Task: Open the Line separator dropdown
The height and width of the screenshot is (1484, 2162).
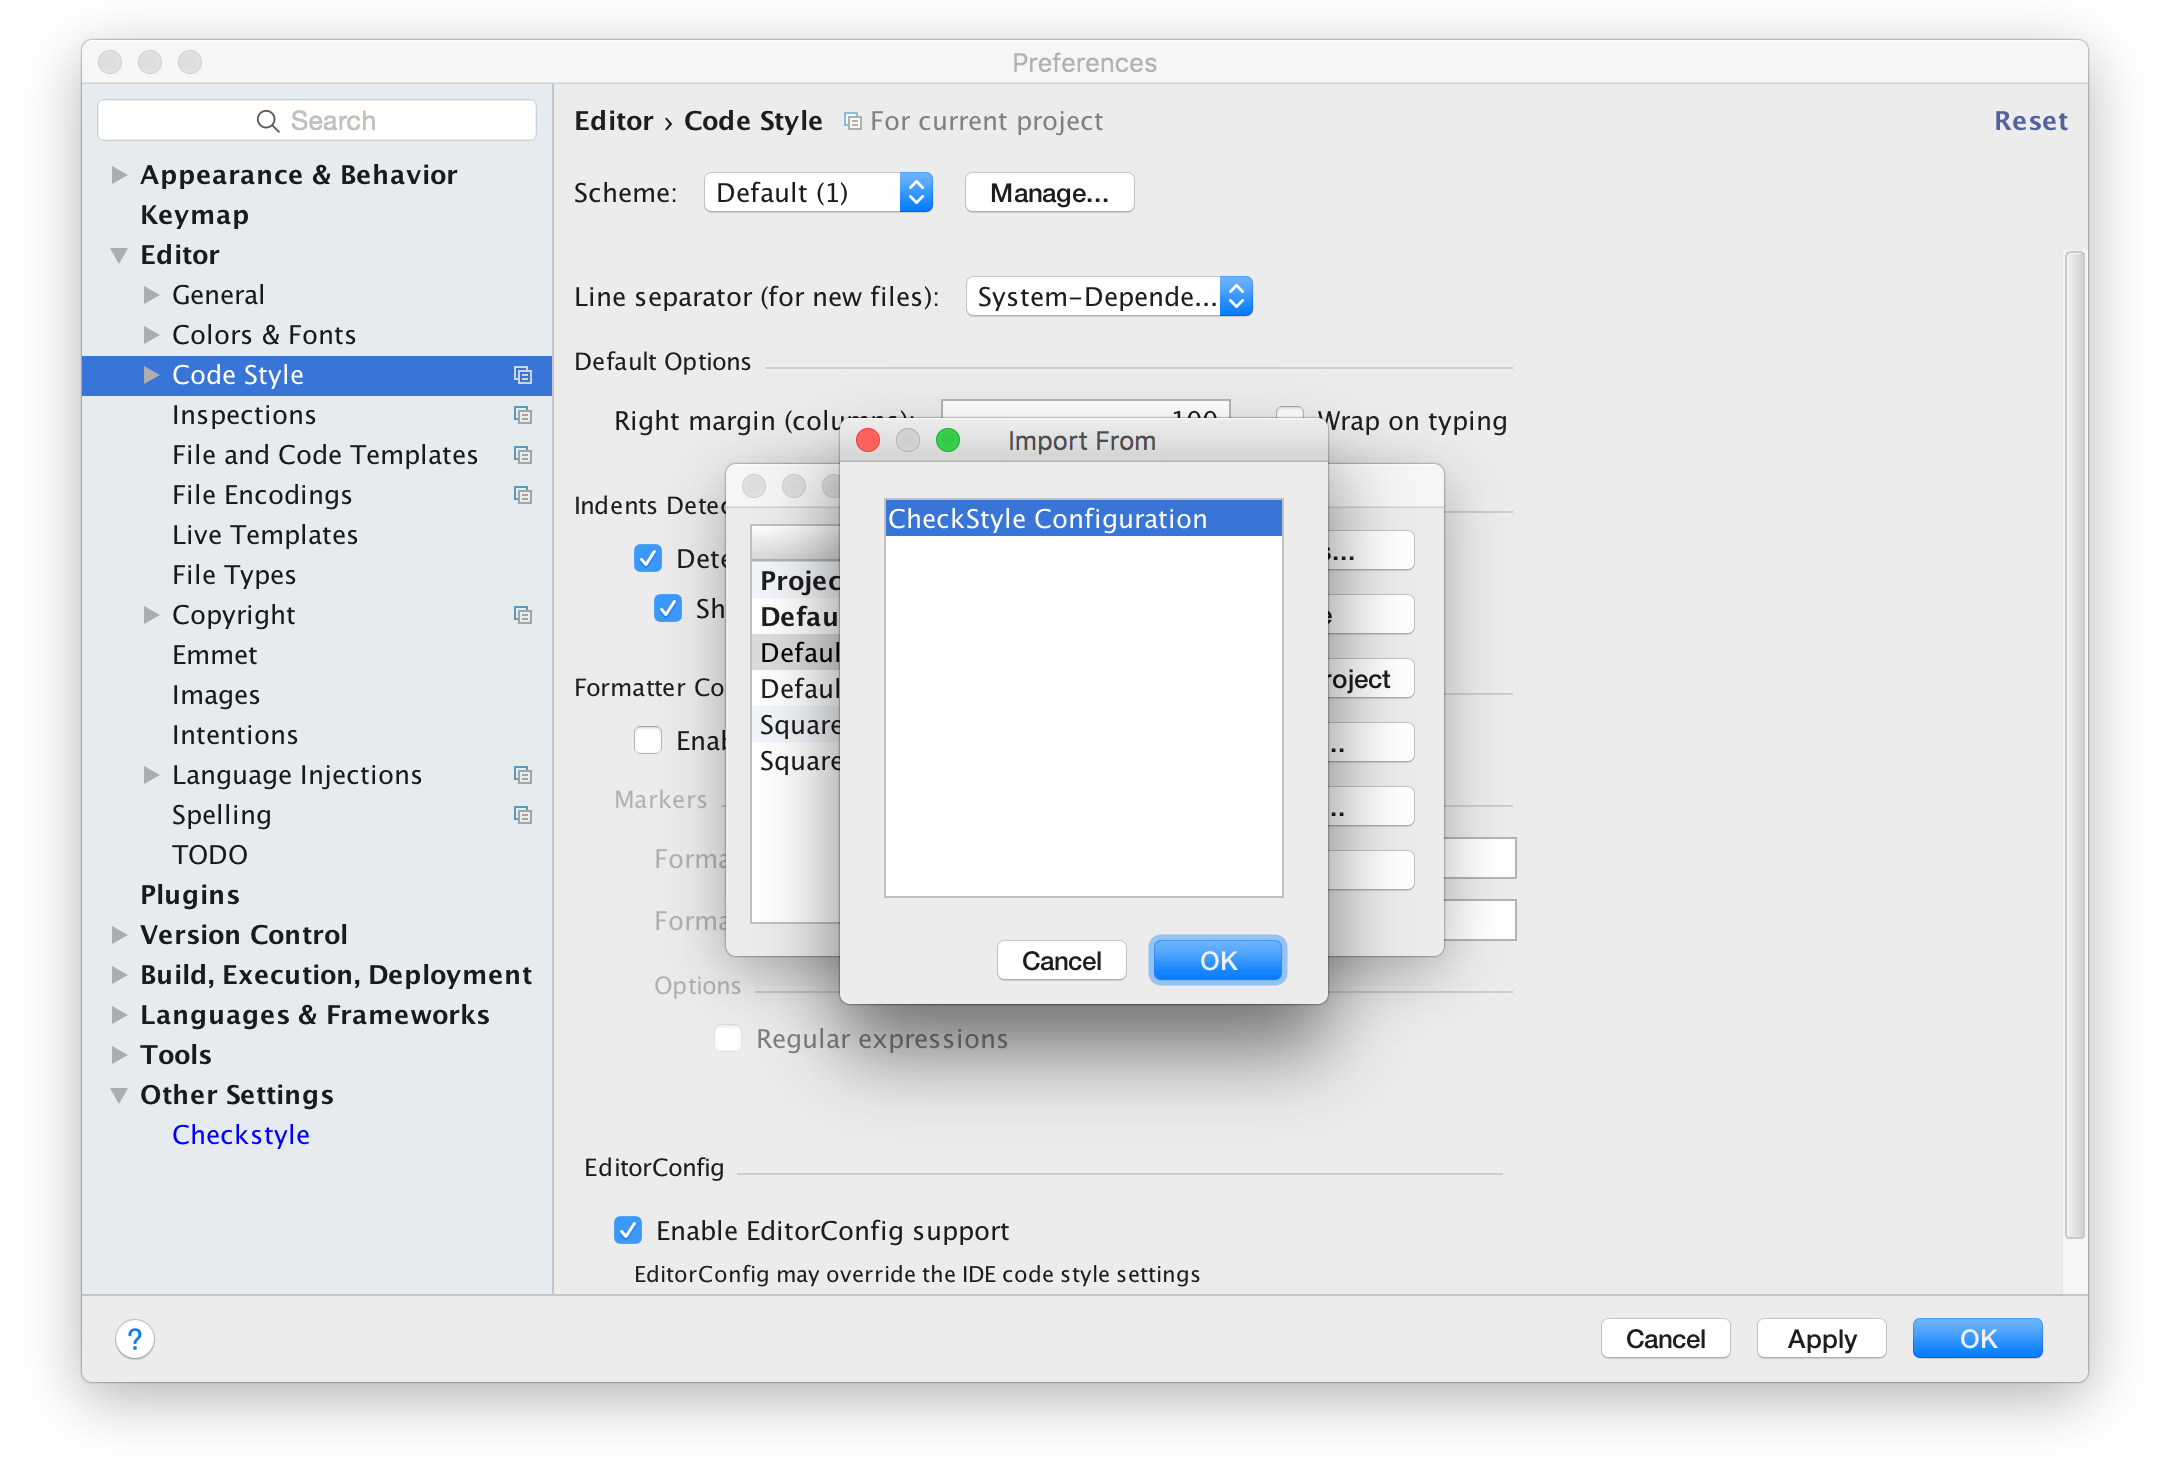Action: point(1108,296)
